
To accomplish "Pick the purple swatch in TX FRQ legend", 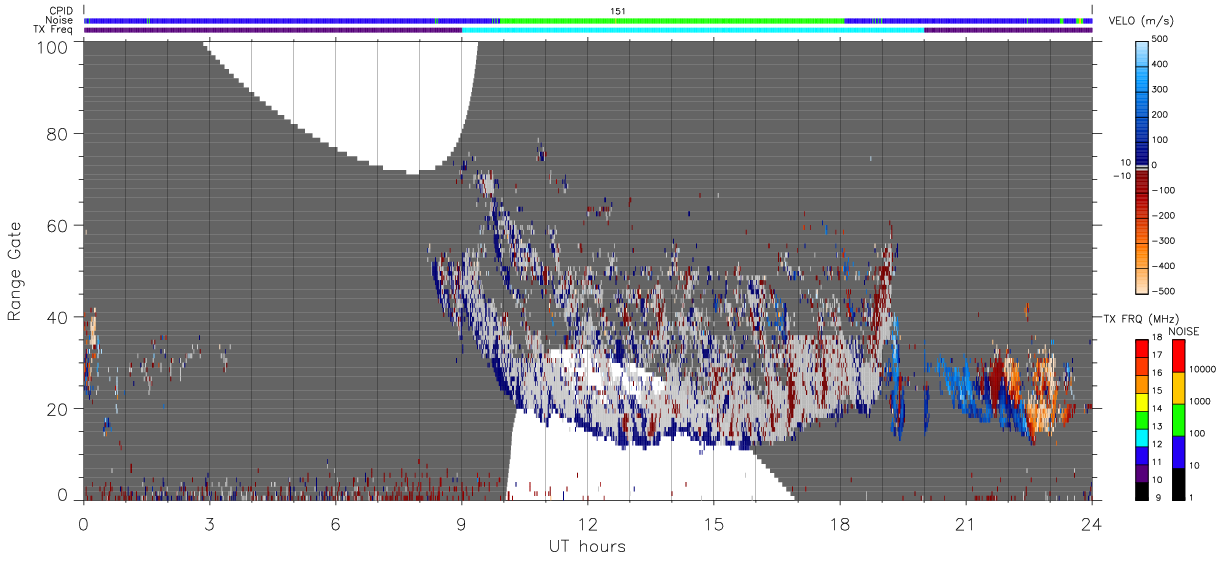I will [1141, 473].
